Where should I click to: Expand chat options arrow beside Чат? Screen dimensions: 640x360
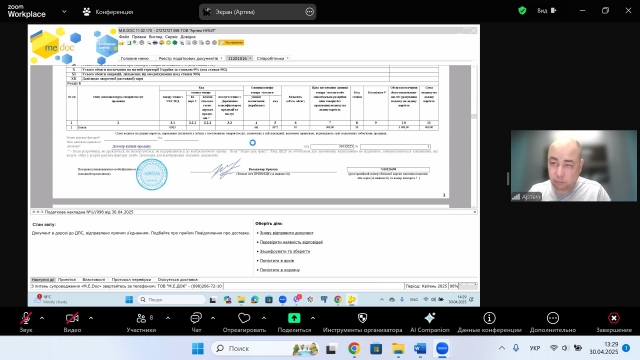213,318
